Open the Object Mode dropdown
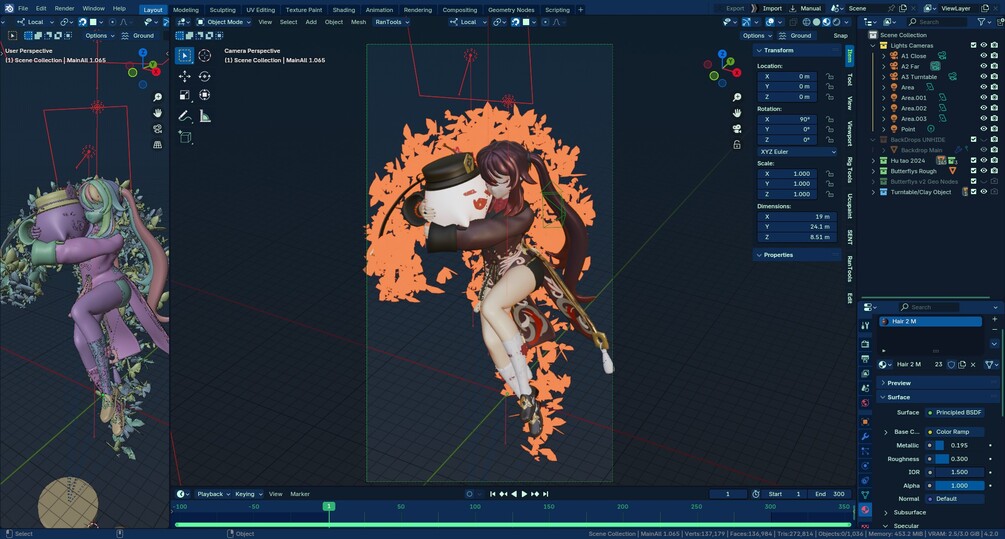Viewport: 1005px width, 539px height. coord(224,22)
